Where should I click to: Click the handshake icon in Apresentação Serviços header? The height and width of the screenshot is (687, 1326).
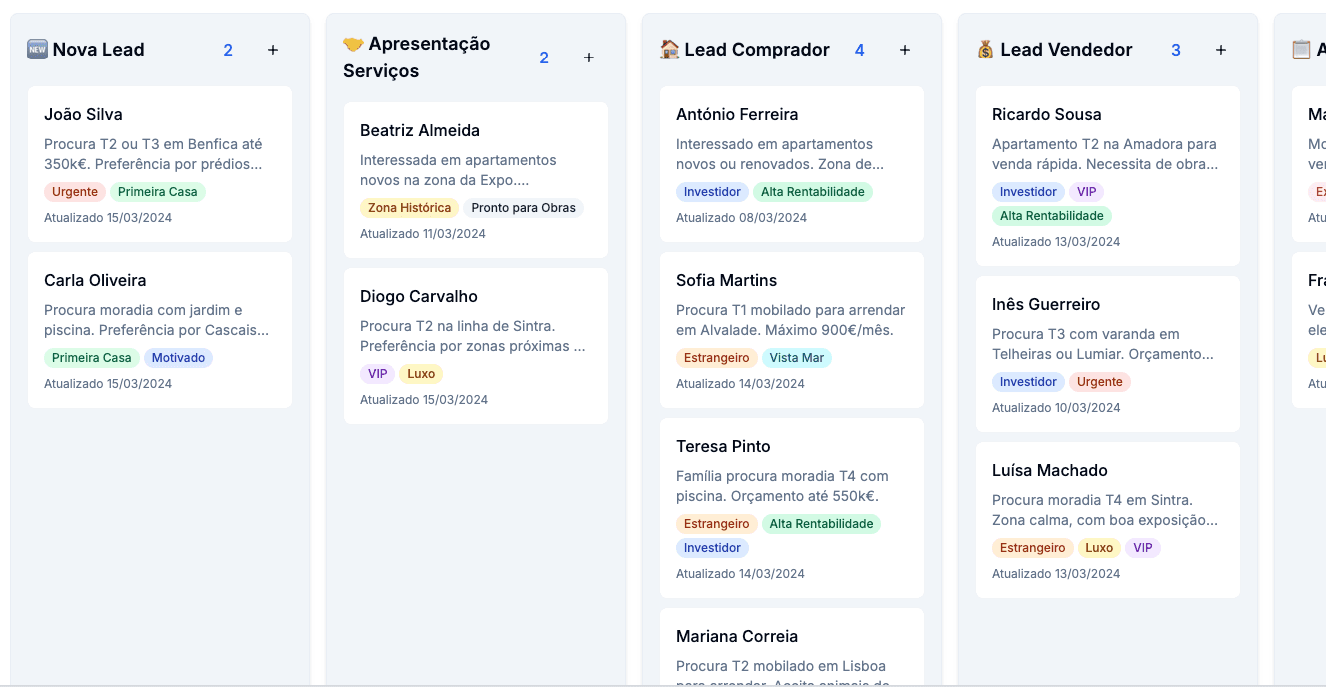(x=353, y=44)
